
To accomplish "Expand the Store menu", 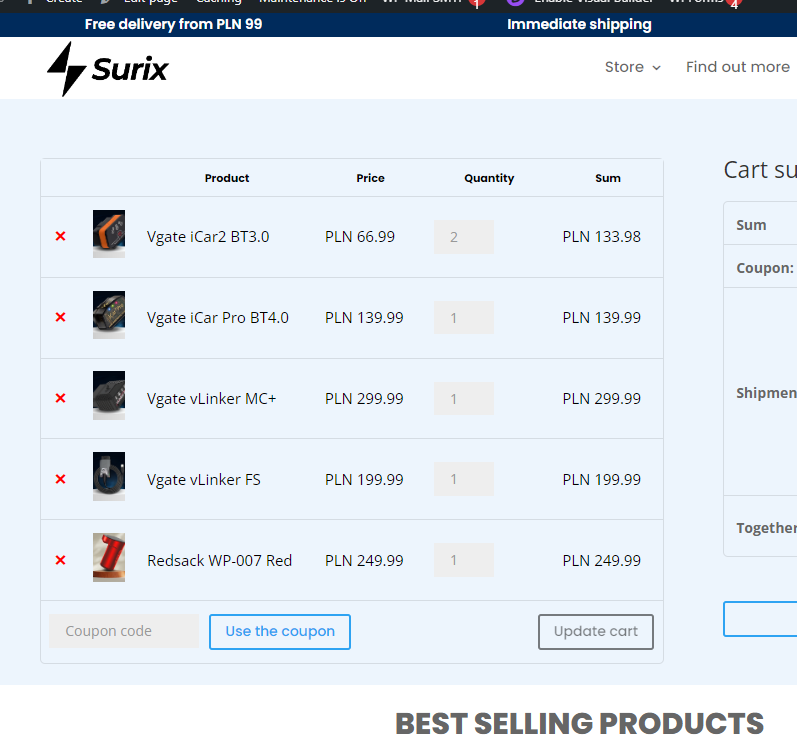I will pyautogui.click(x=633, y=67).
